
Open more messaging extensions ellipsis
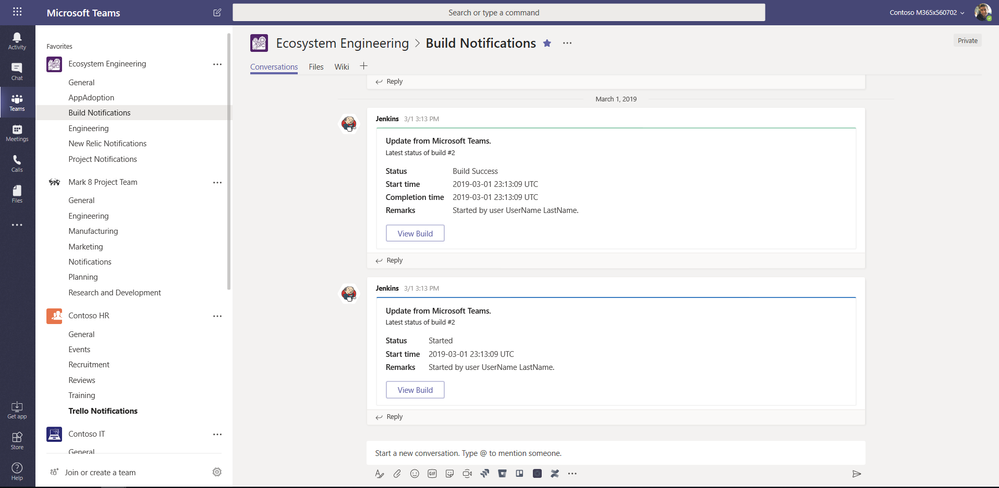pyautogui.click(x=572, y=473)
